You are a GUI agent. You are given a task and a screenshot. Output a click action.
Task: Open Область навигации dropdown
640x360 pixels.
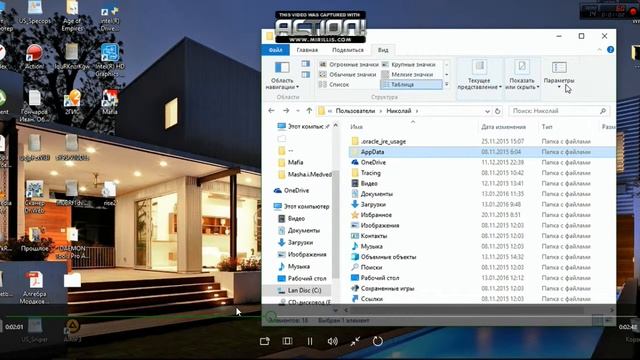(282, 76)
